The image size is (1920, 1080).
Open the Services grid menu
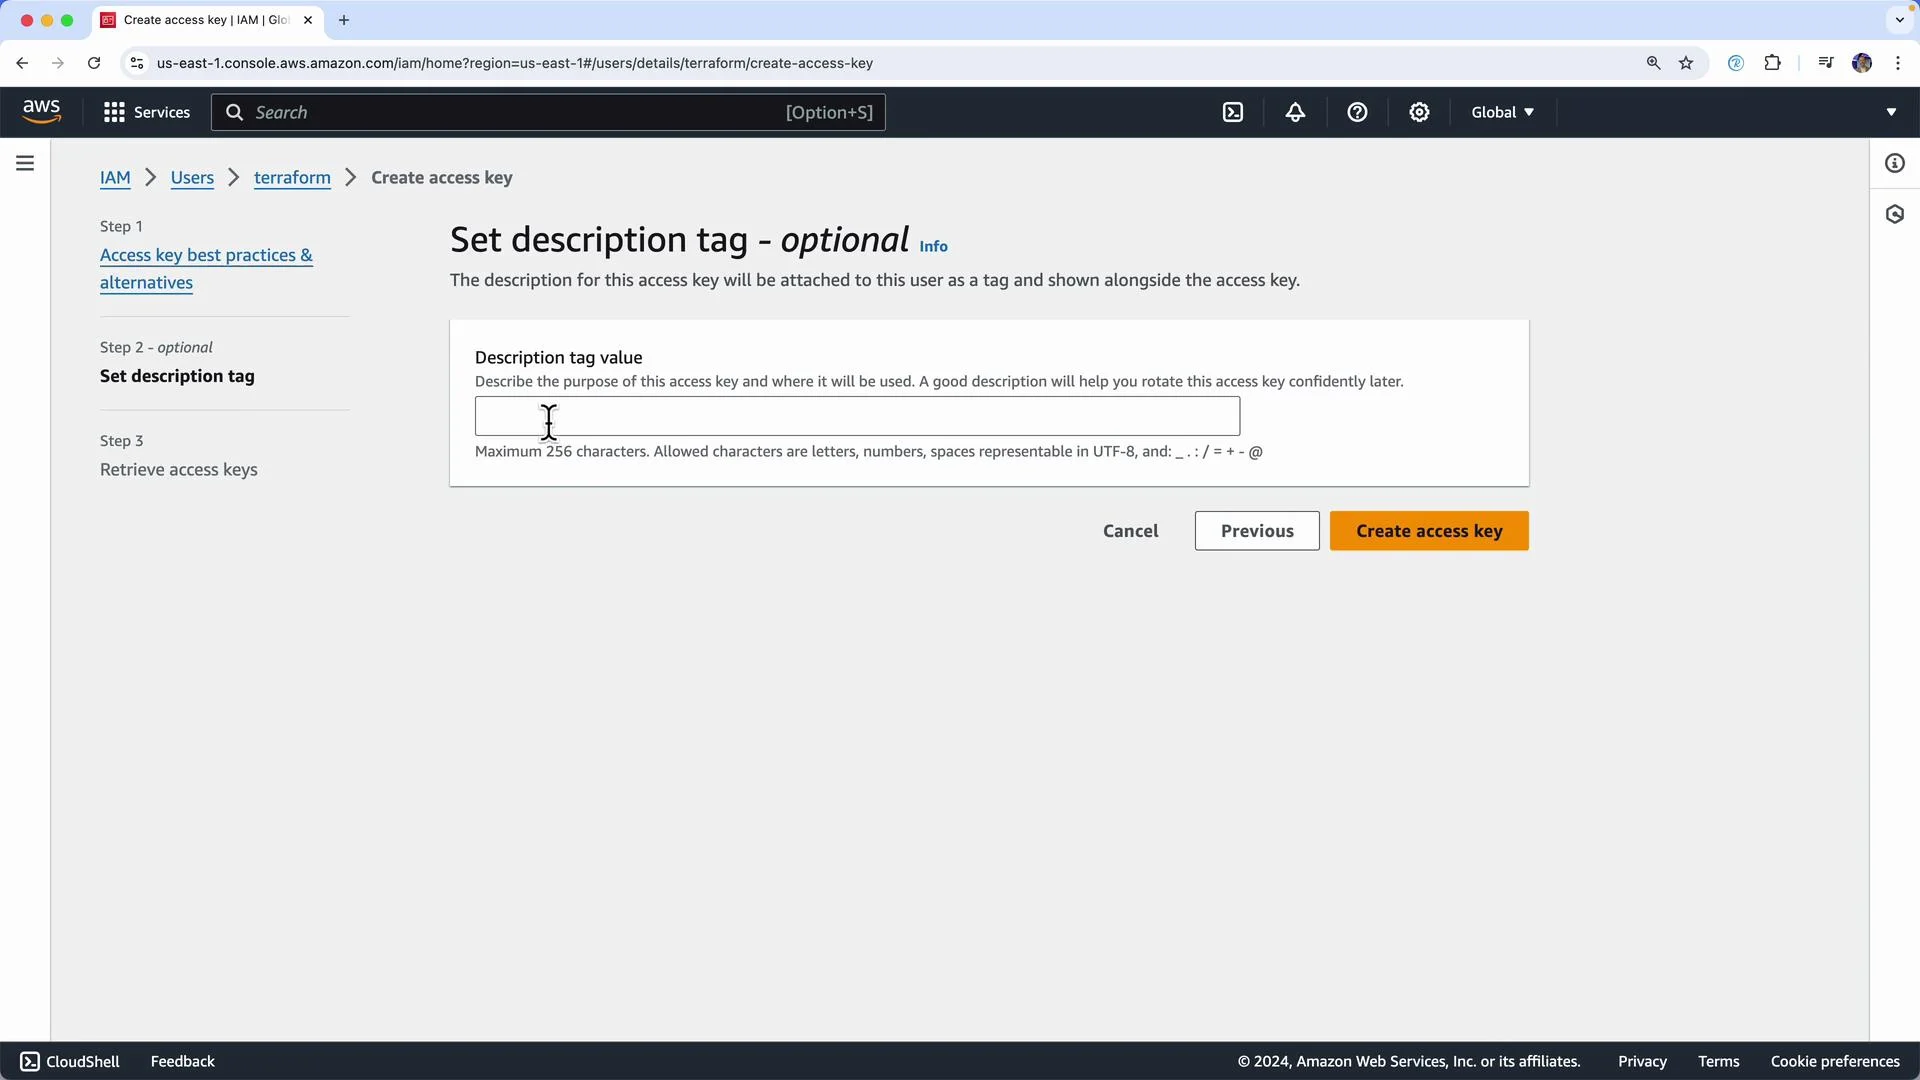point(146,112)
